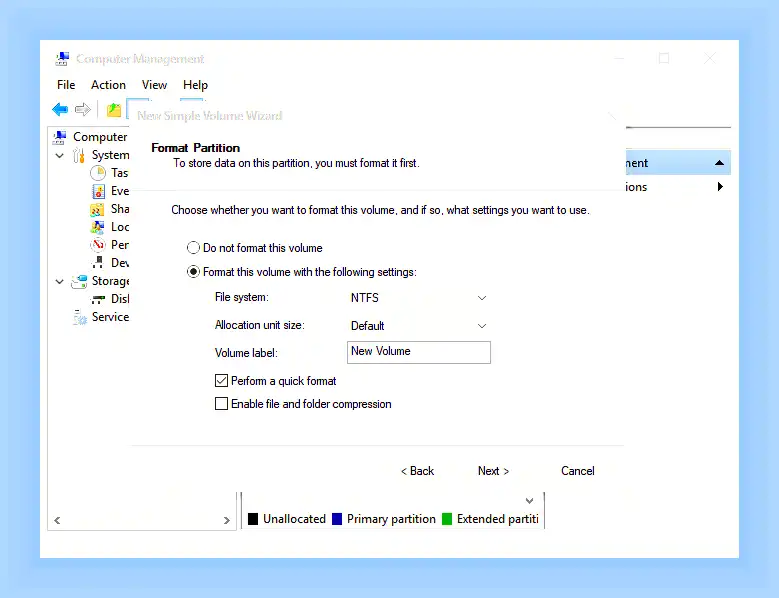This screenshot has height=598, width=779.
Task: Click the gray Forward arrow toolbar icon
Action: pos(83,109)
